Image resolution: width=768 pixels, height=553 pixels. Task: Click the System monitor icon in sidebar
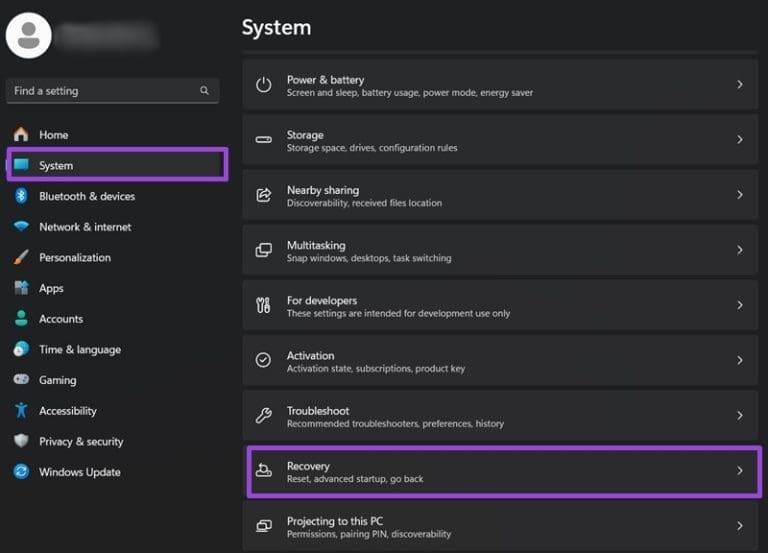click(21, 165)
